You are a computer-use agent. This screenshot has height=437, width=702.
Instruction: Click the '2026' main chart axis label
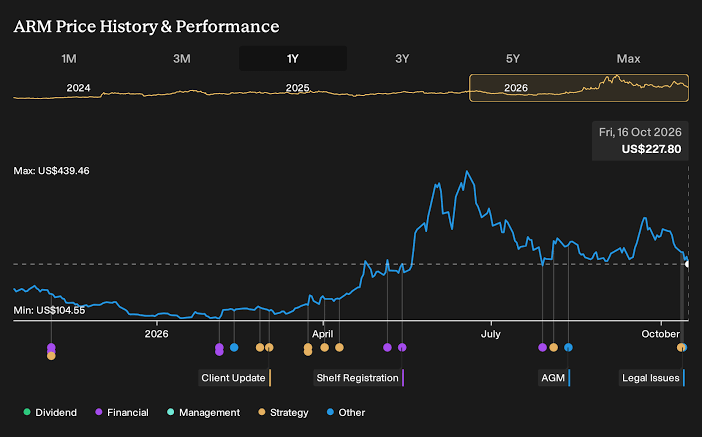(156, 334)
